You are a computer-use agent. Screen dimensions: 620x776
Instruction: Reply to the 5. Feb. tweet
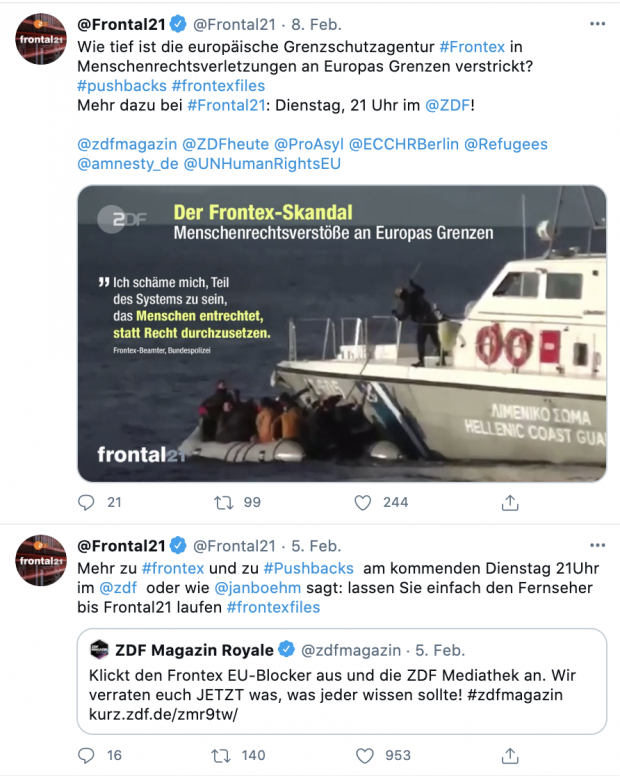[x=87, y=755]
